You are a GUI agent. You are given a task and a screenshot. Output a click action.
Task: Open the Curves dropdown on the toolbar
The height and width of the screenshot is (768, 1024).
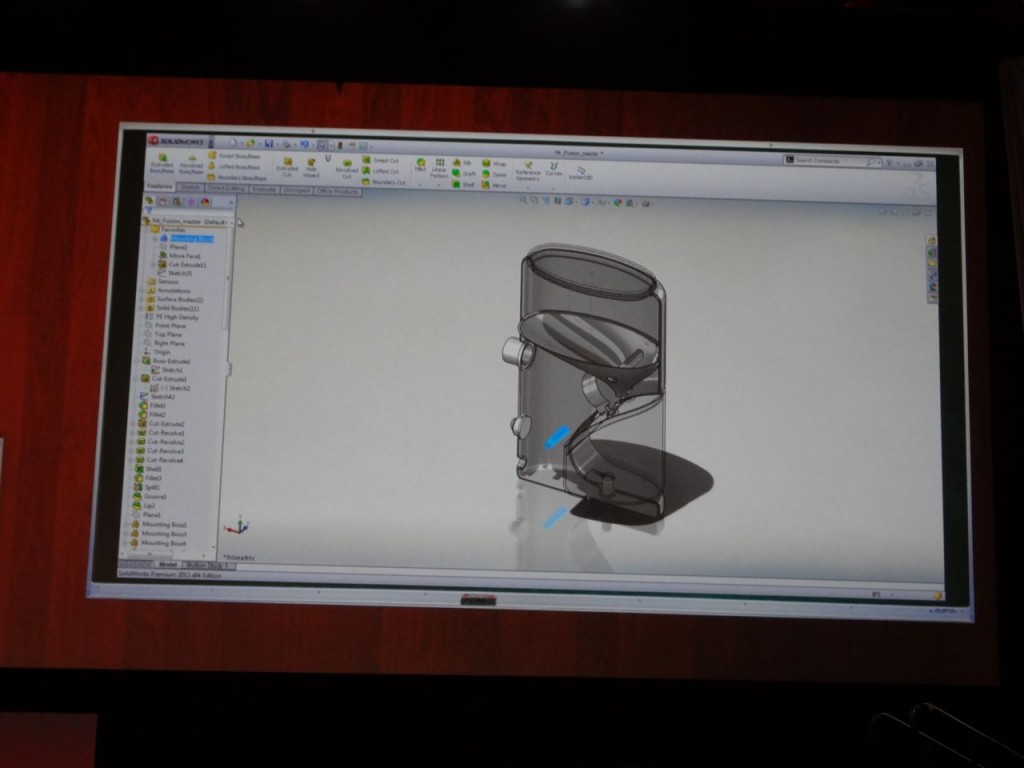(x=552, y=166)
